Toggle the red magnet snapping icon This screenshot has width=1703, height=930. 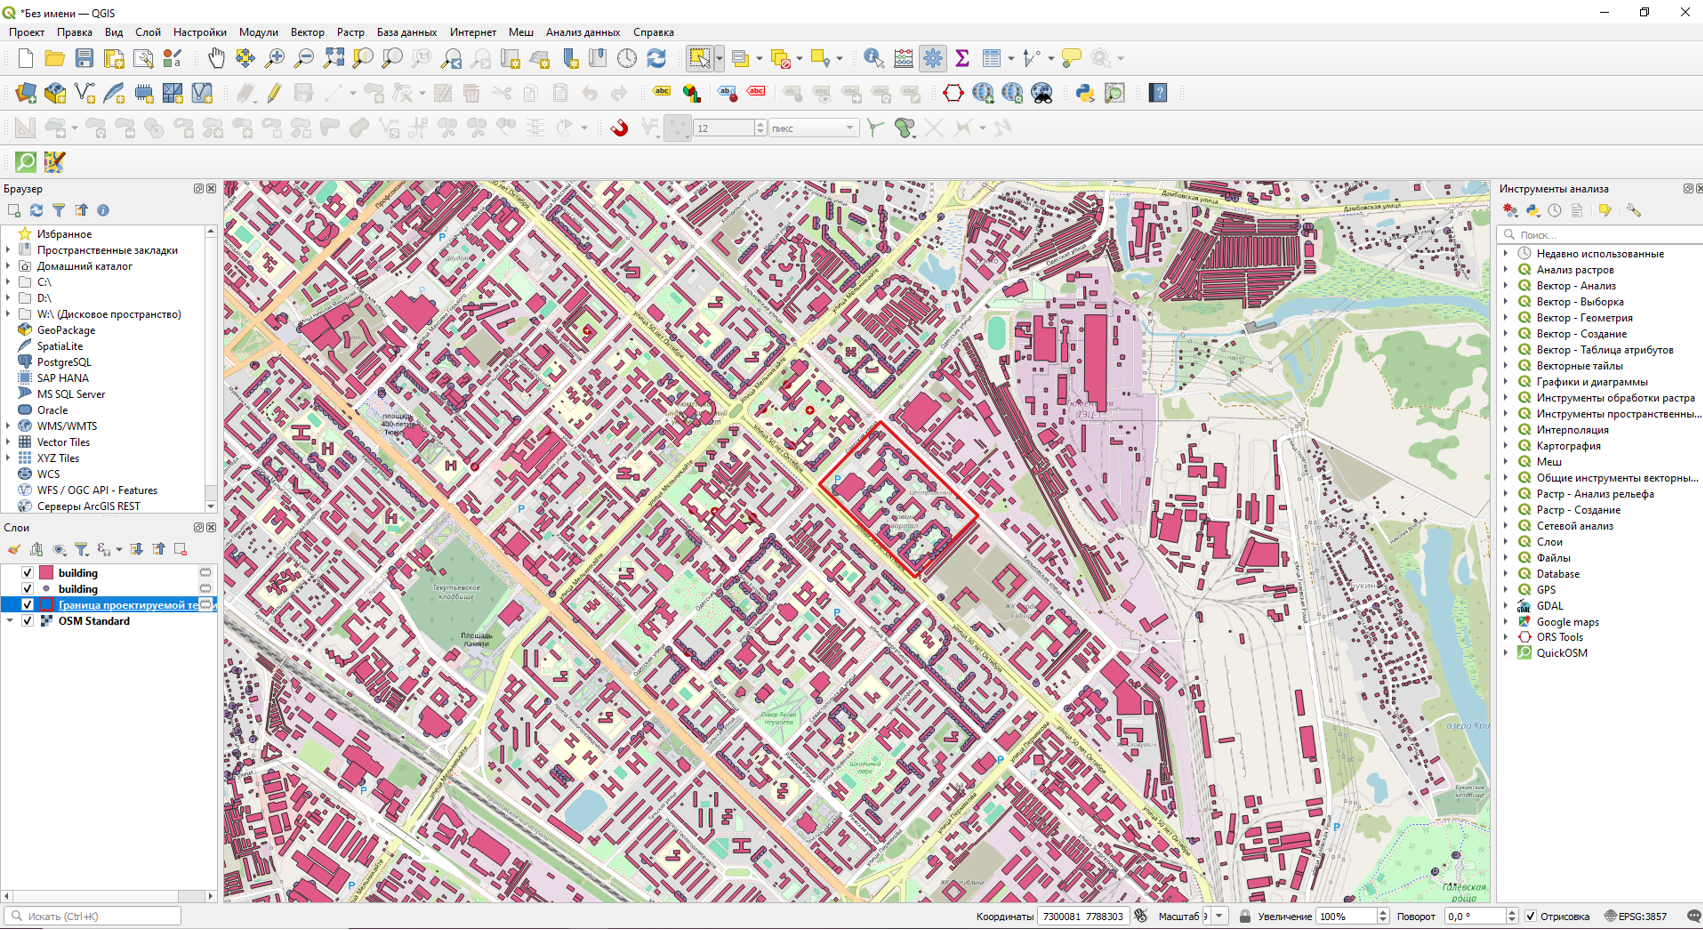[x=620, y=128]
